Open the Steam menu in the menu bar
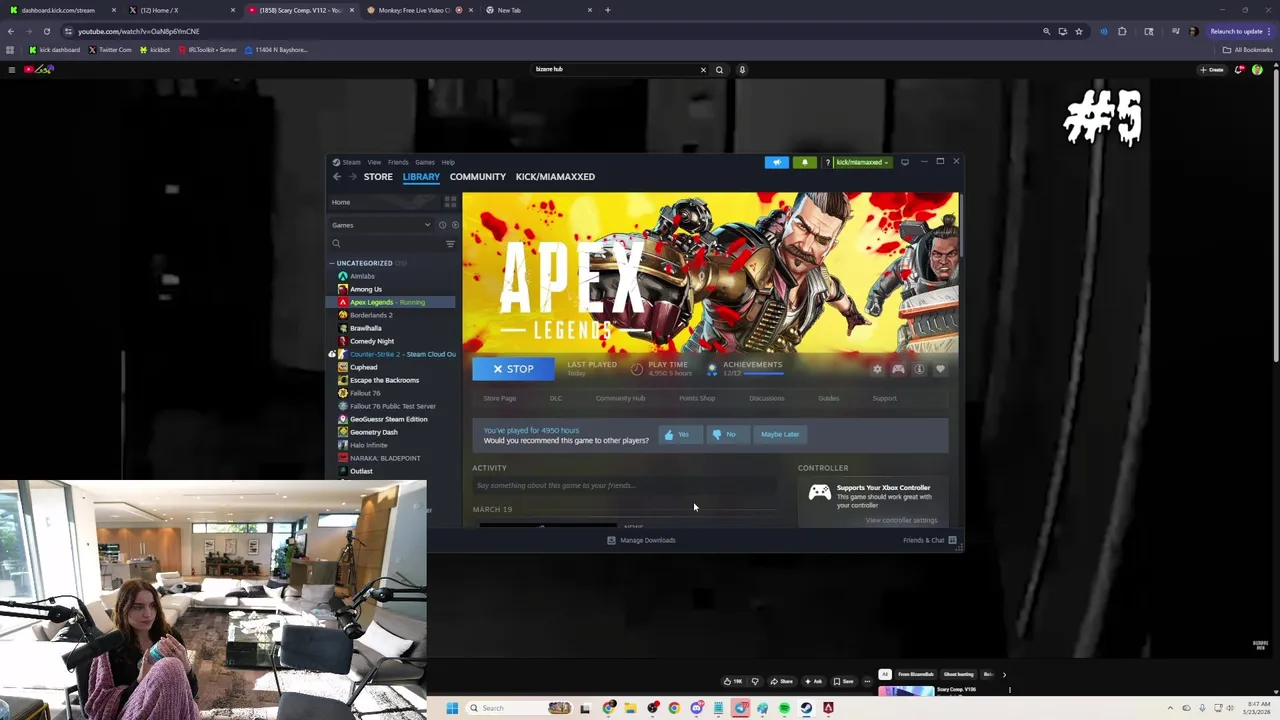Image resolution: width=1280 pixels, height=720 pixels. coord(351,162)
